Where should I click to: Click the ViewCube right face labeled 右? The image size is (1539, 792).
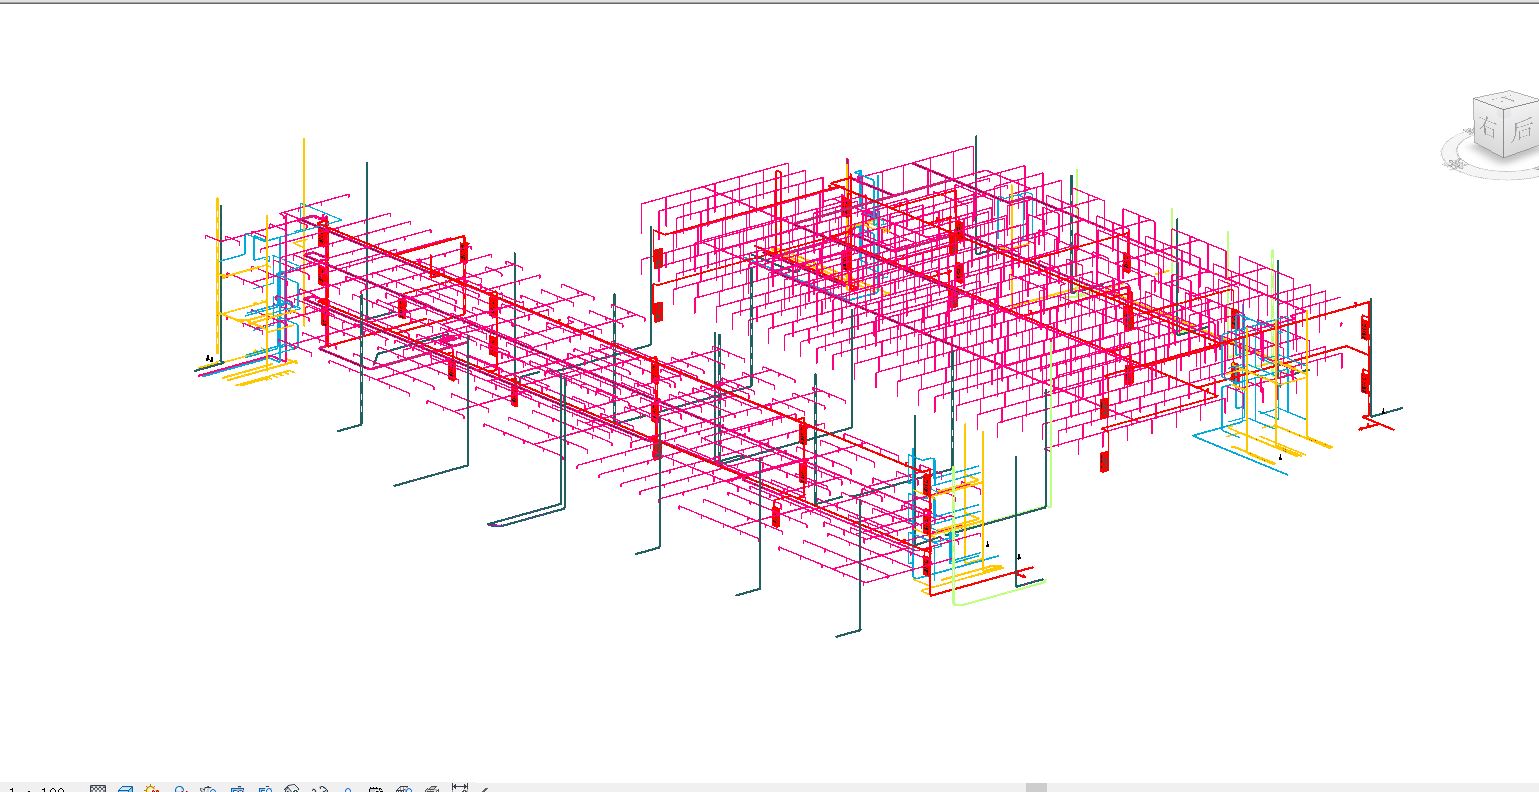tap(1489, 128)
